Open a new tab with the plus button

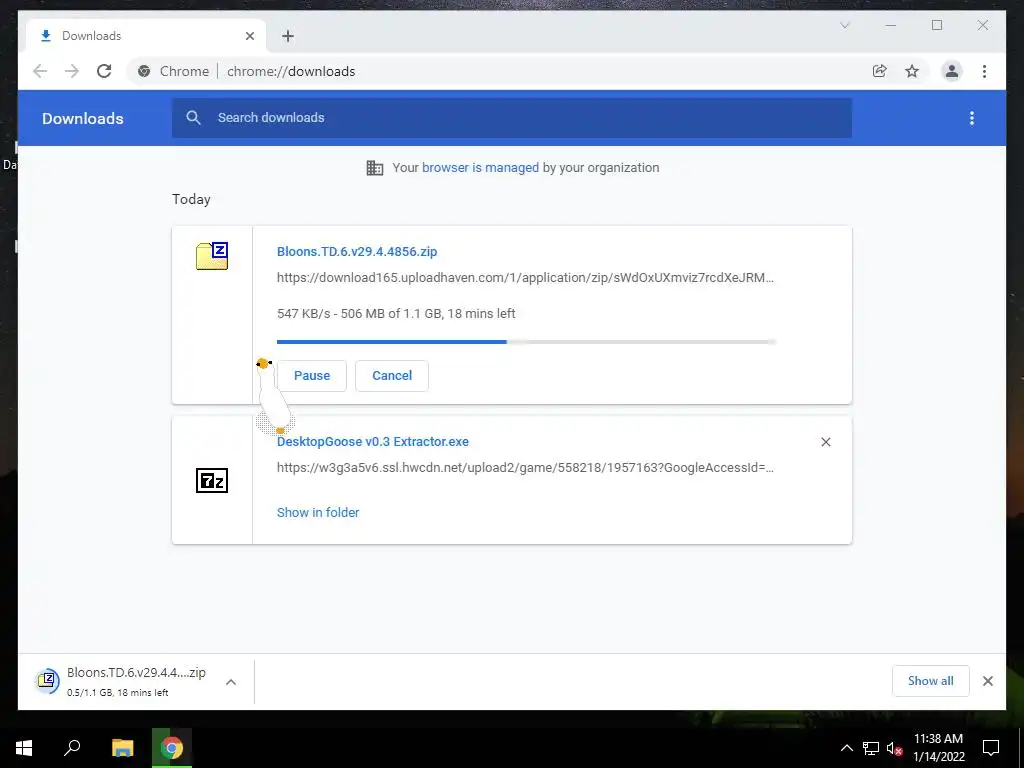(x=288, y=36)
